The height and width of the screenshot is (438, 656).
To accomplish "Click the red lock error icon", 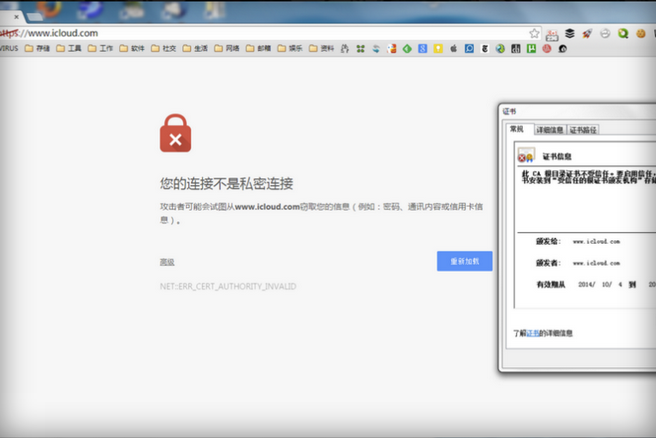I will (x=175, y=133).
